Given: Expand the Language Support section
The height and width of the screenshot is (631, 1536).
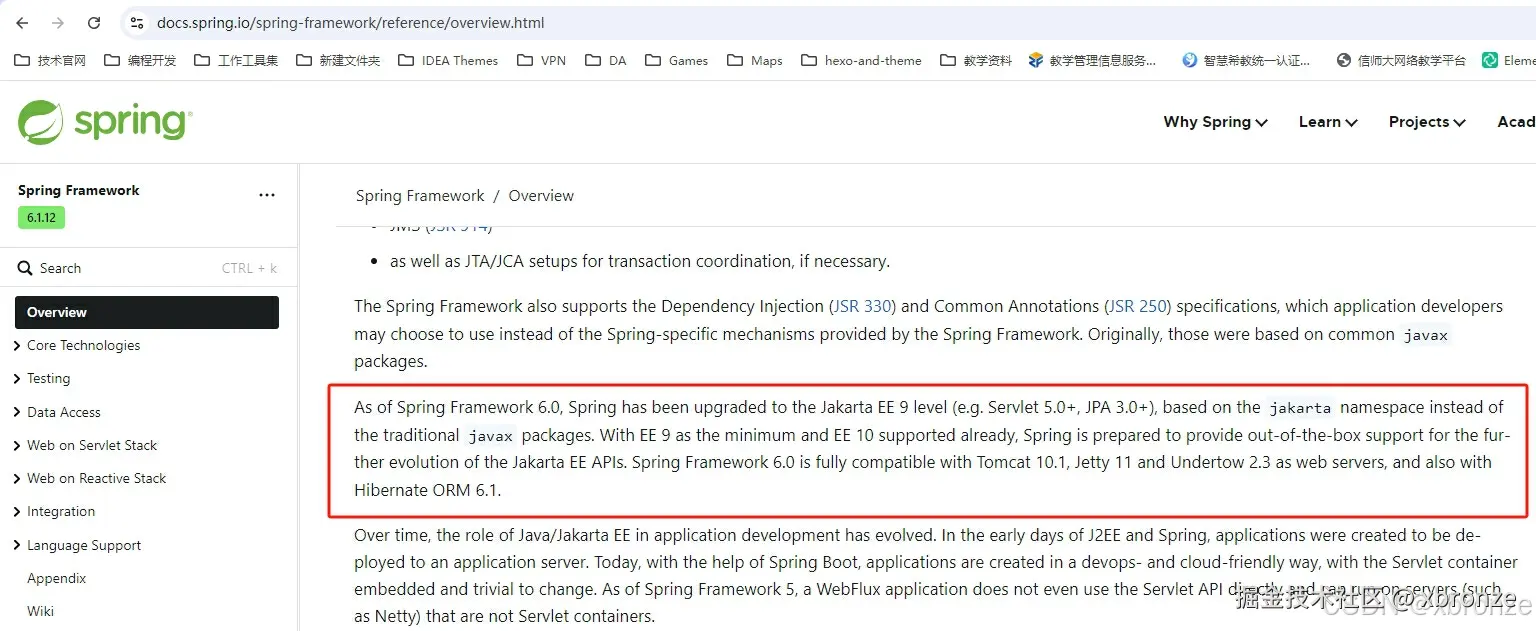Looking at the screenshot, I should (78, 545).
